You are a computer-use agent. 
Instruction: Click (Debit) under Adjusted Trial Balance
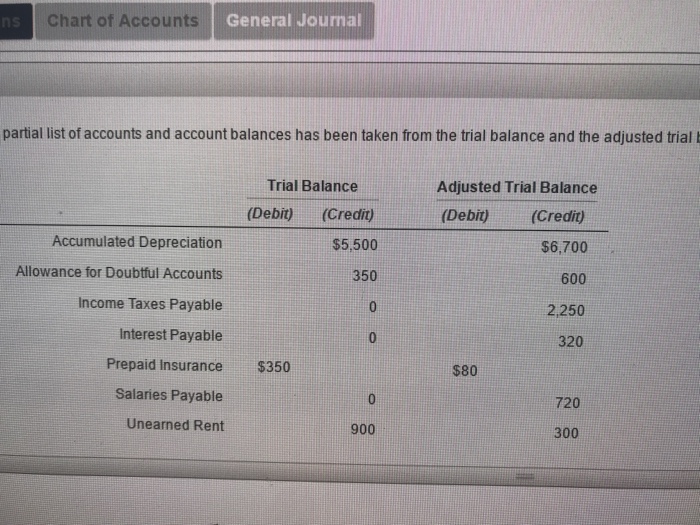465,216
